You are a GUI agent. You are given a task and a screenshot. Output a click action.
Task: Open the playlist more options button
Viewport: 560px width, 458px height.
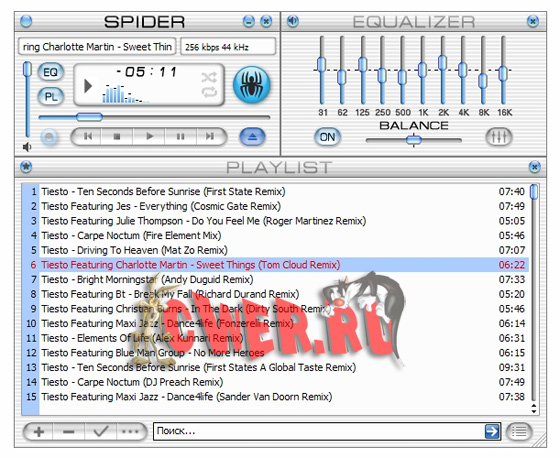[130, 432]
